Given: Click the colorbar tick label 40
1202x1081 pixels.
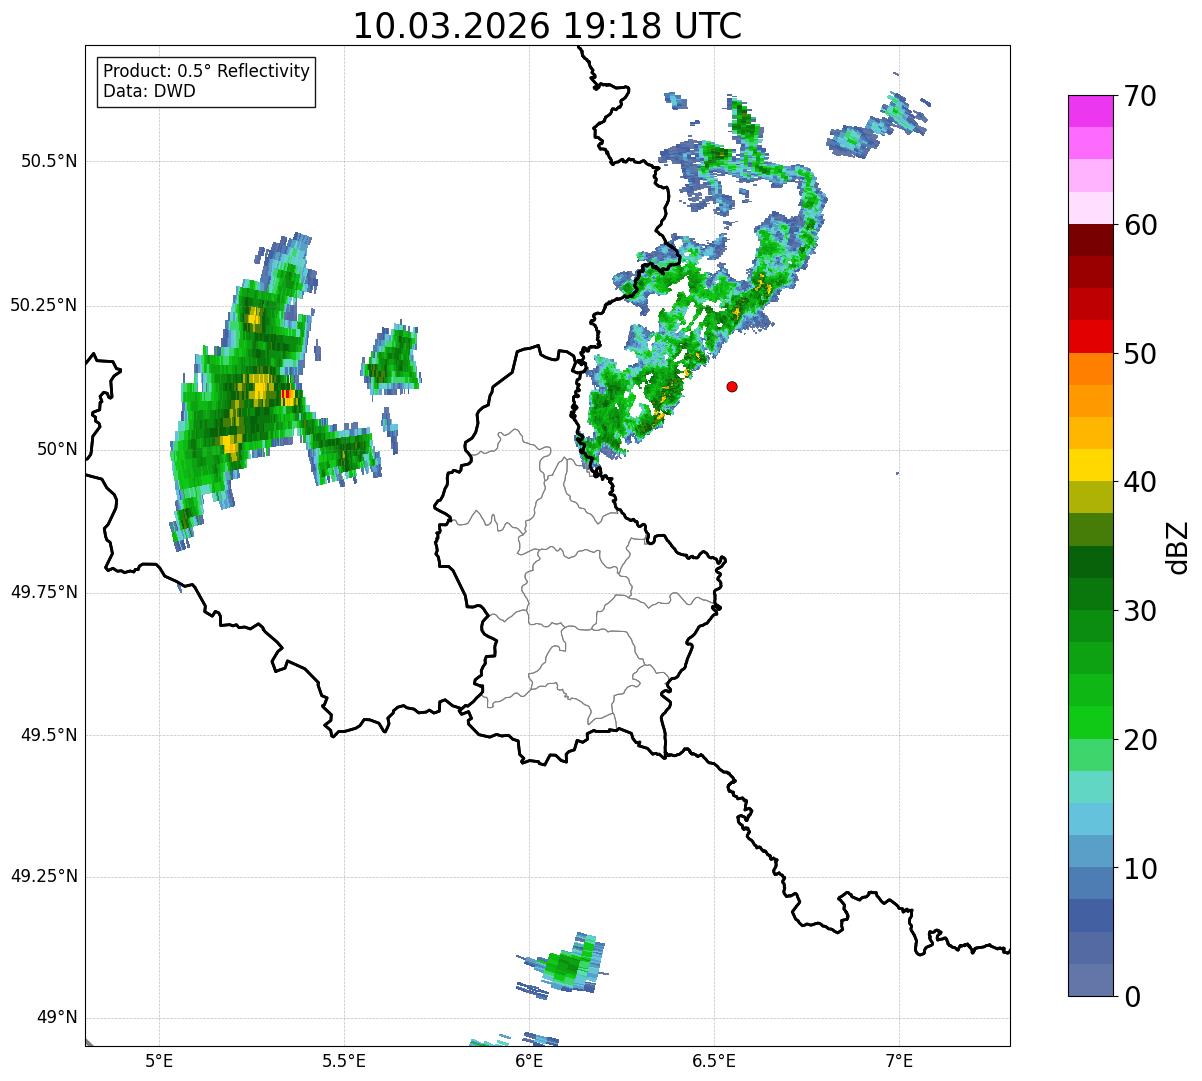Looking at the screenshot, I should pyautogui.click(x=1139, y=482).
